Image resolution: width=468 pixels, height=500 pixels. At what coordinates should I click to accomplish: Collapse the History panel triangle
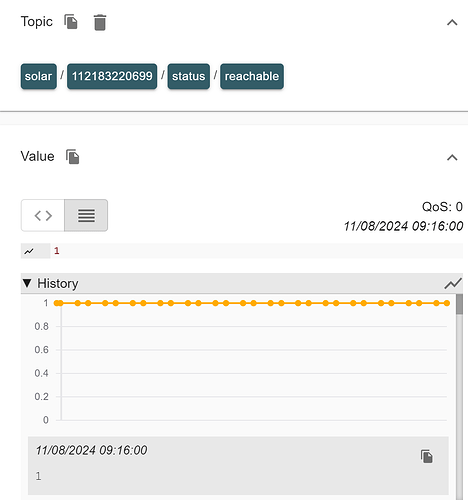(27, 283)
